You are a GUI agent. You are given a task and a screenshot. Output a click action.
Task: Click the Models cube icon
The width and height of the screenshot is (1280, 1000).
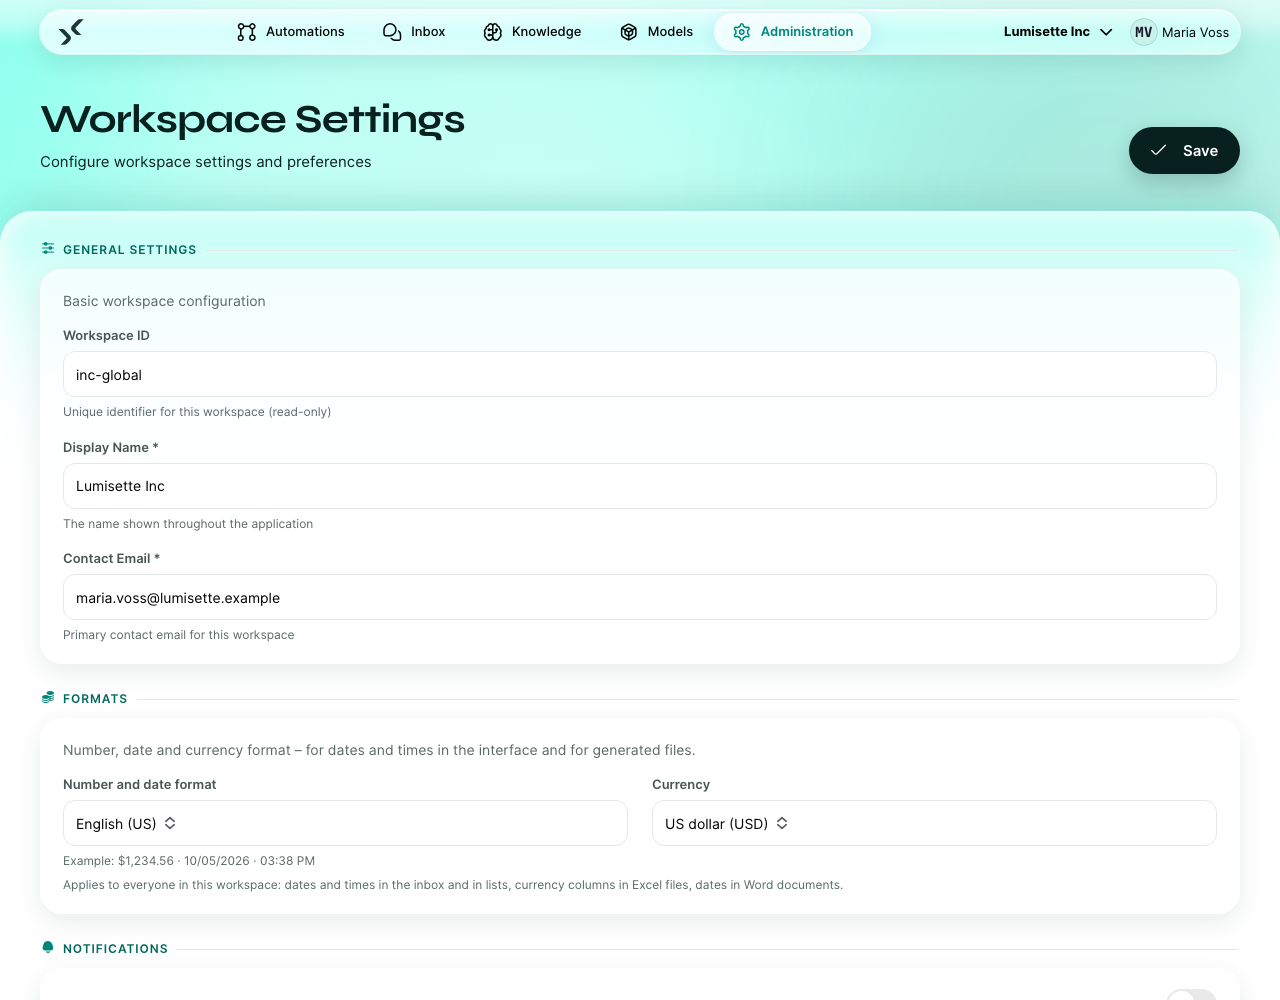coord(629,32)
